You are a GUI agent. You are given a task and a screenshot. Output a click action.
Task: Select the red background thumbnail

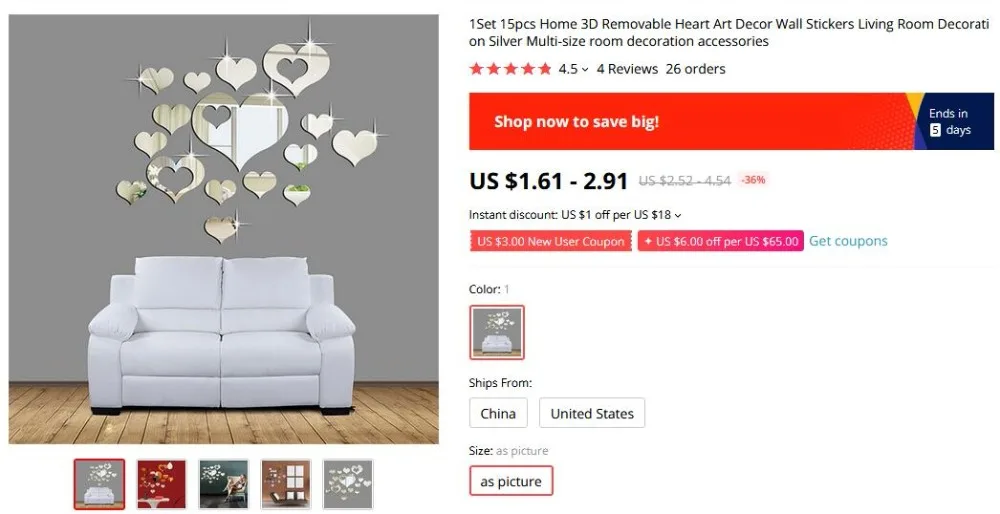(x=161, y=484)
